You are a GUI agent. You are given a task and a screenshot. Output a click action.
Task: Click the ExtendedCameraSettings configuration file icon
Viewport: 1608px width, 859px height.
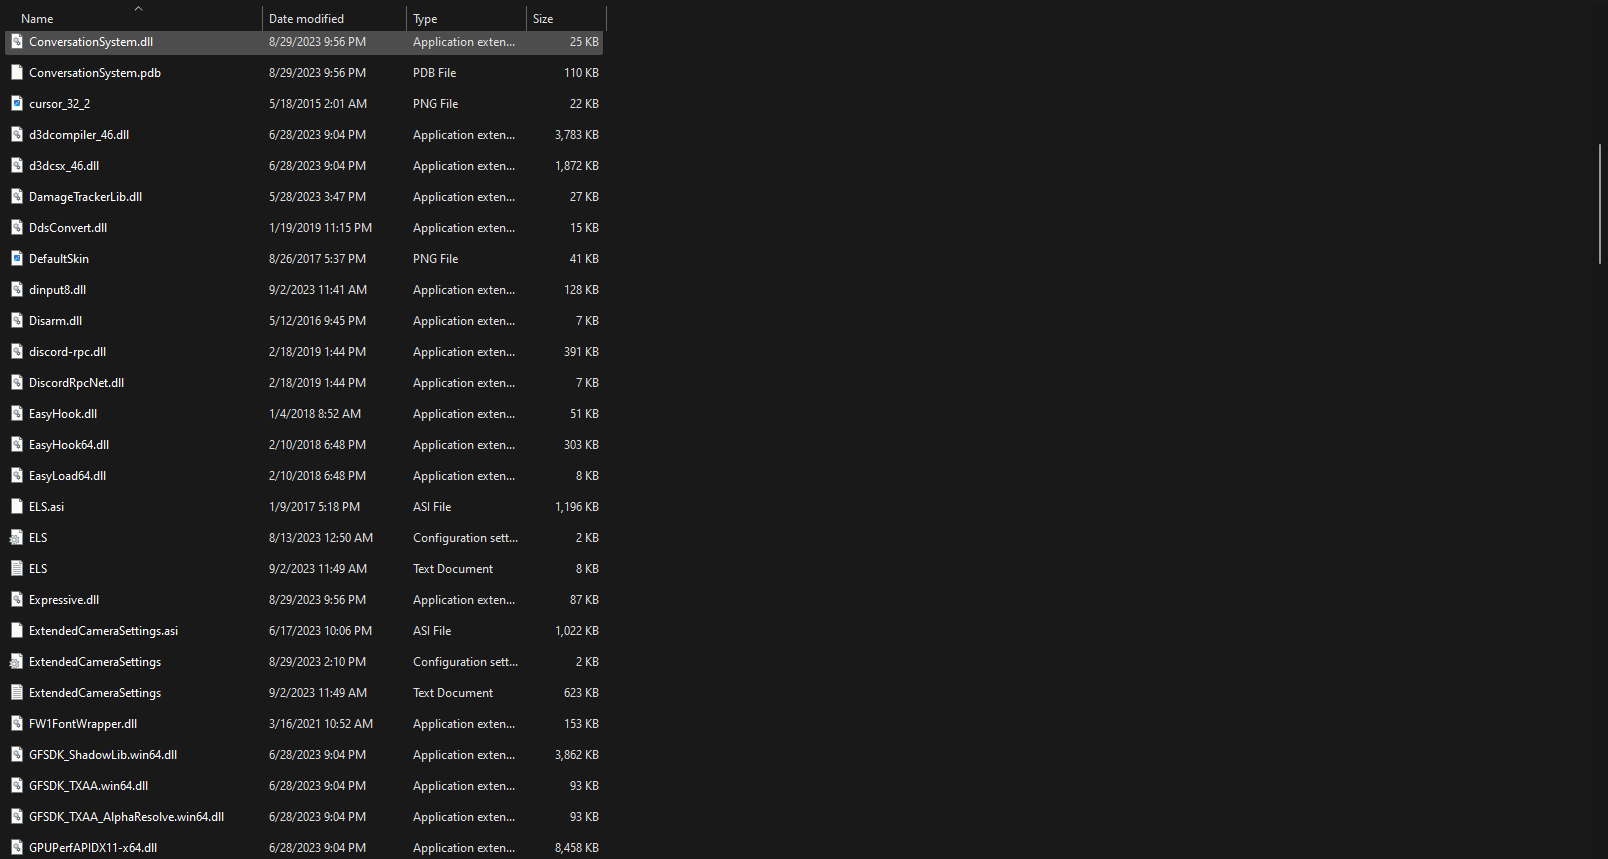tap(17, 662)
